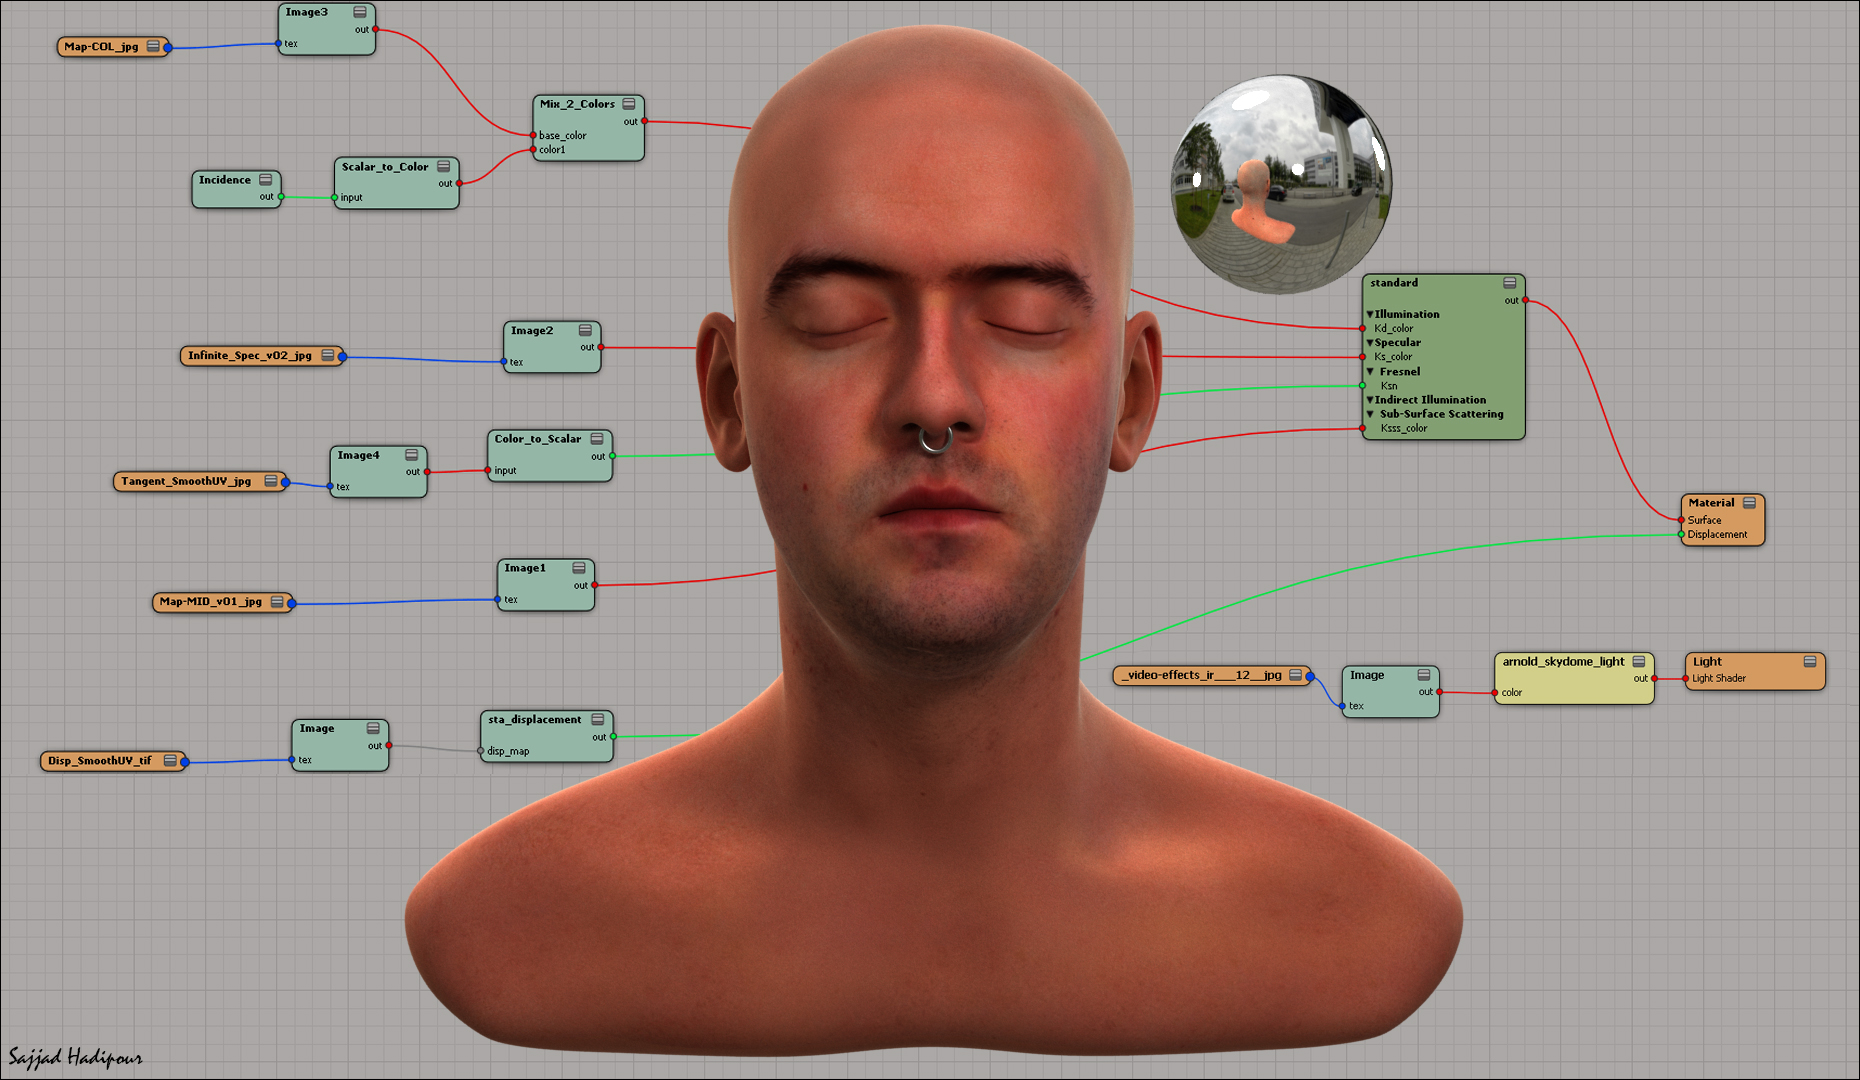This screenshot has width=1860, height=1080.
Task: Click the Image3 out port
Action: 375,29
